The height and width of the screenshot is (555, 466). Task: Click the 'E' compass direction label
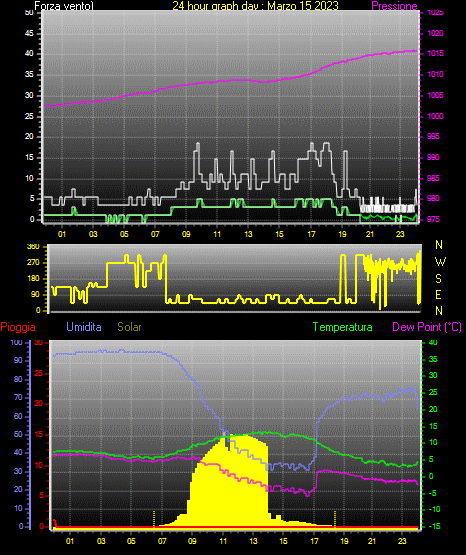pyautogui.click(x=438, y=294)
